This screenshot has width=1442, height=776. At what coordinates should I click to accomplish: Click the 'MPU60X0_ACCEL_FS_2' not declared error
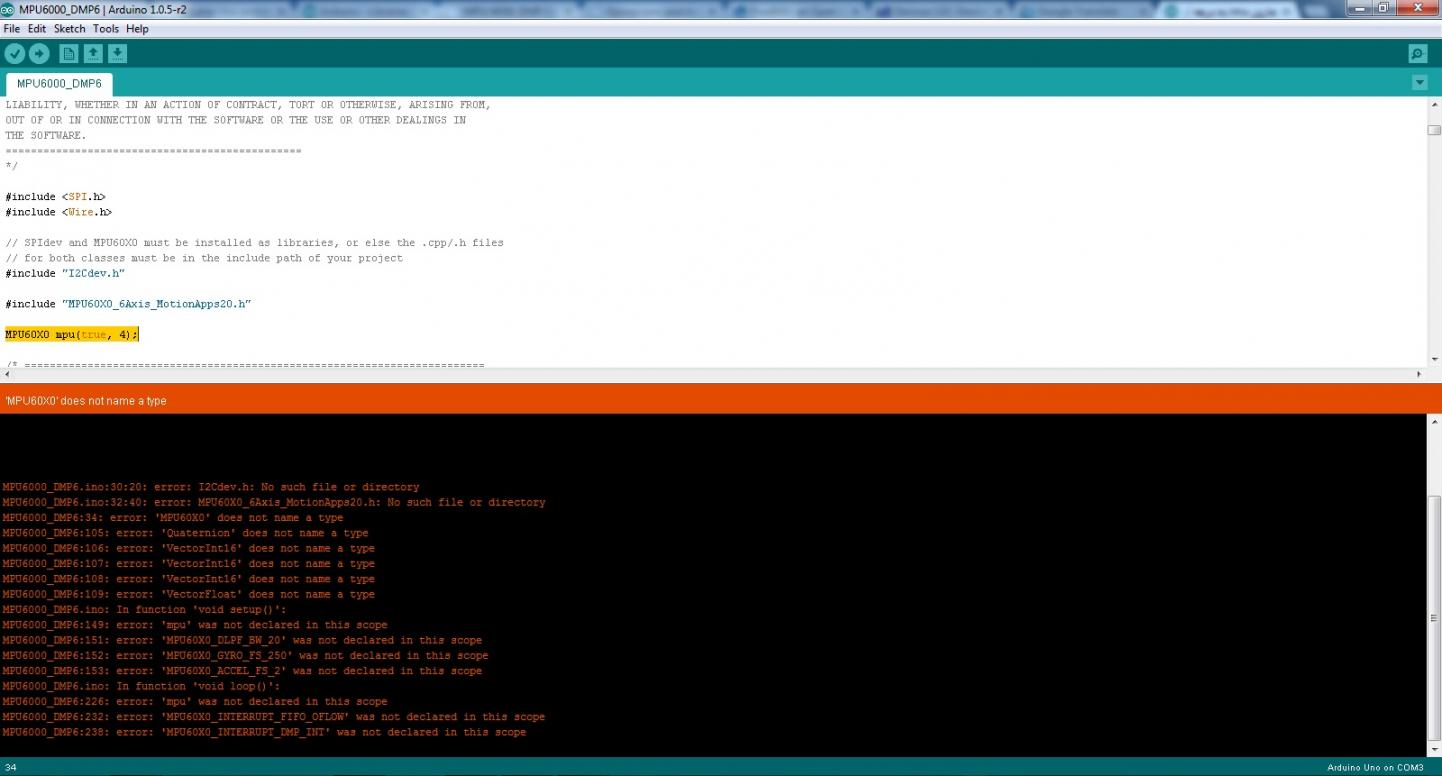(242, 671)
